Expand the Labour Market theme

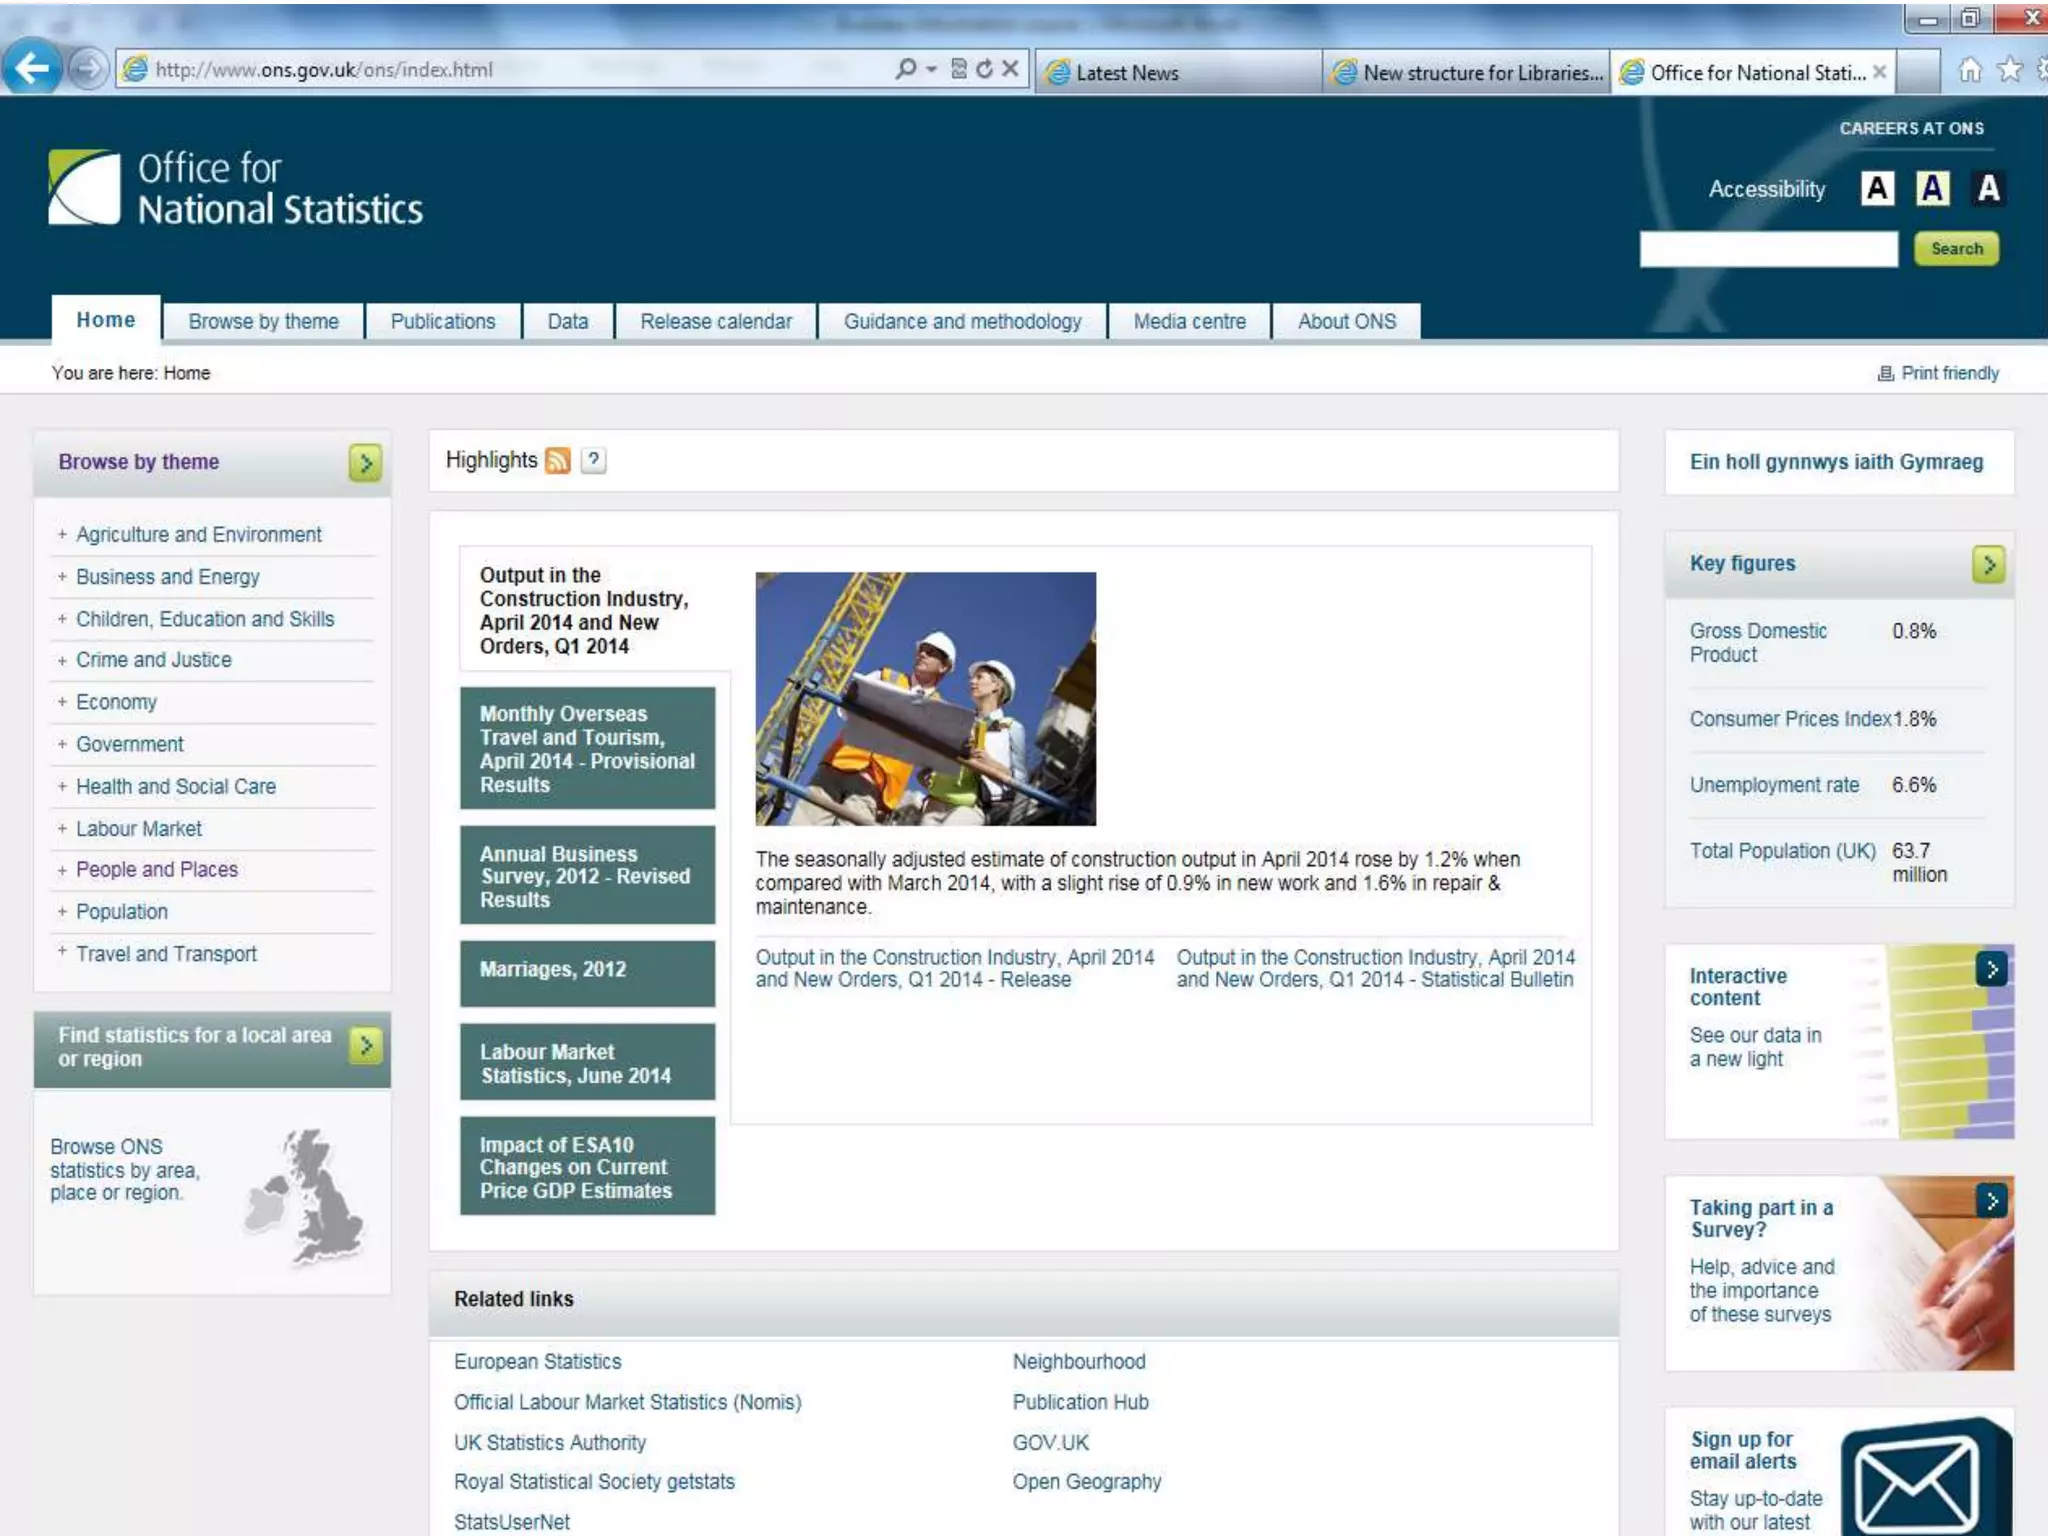coord(62,829)
